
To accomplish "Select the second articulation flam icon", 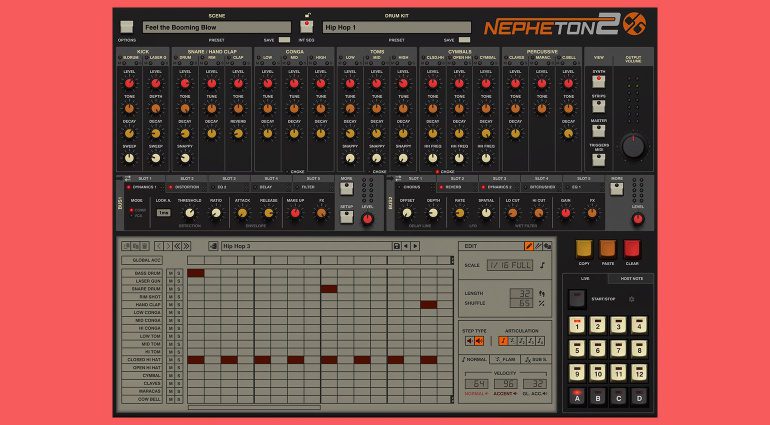I will [513, 340].
